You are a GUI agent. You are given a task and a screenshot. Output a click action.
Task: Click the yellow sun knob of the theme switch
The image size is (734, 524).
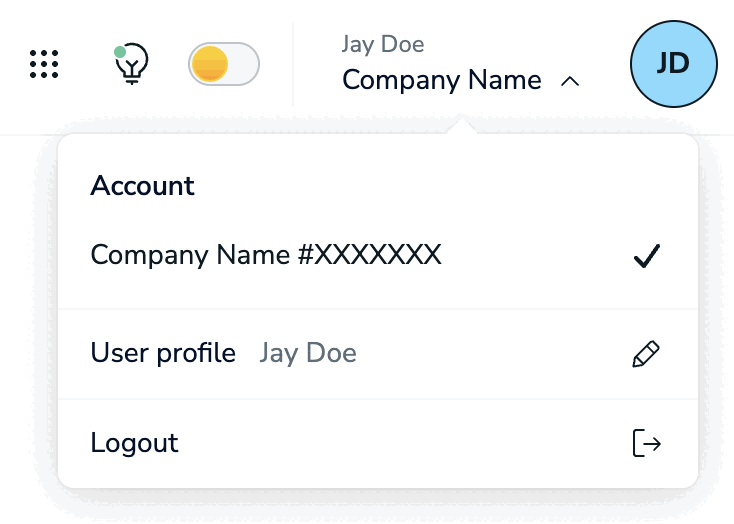tap(210, 65)
